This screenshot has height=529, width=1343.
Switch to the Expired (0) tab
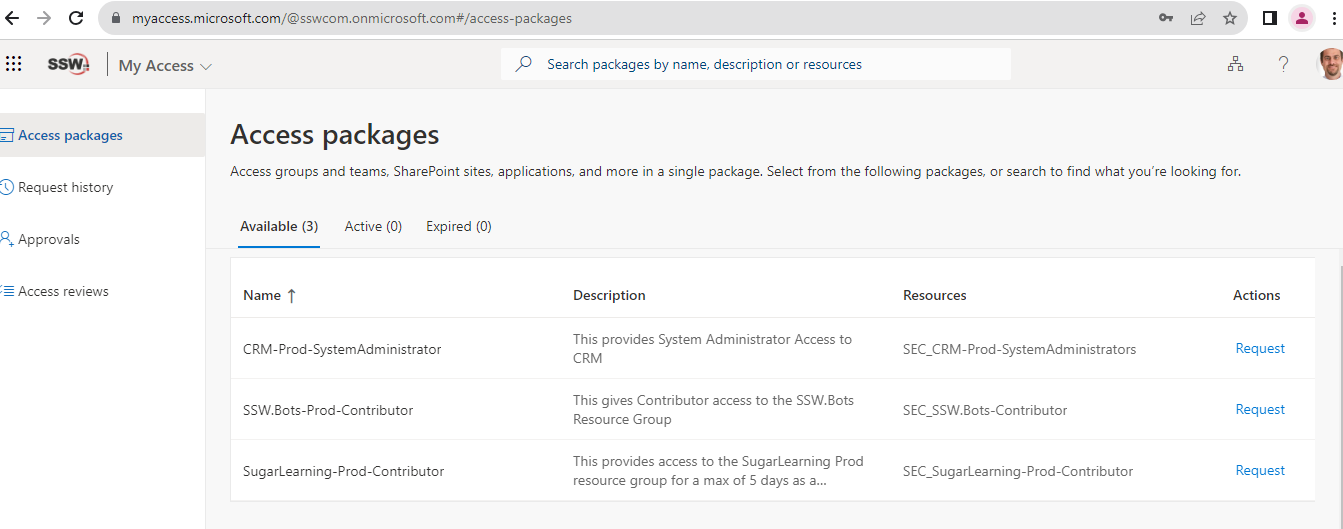point(458,226)
